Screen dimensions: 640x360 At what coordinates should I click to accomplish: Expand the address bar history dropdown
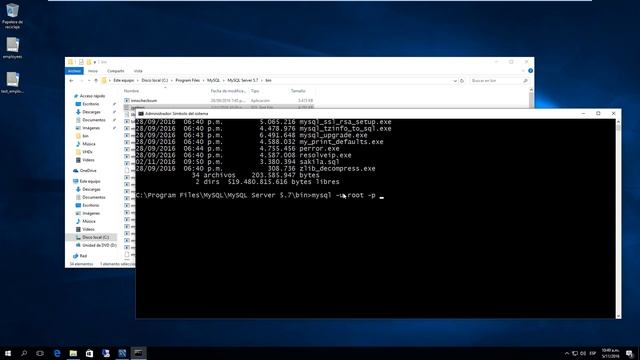click(x=455, y=81)
